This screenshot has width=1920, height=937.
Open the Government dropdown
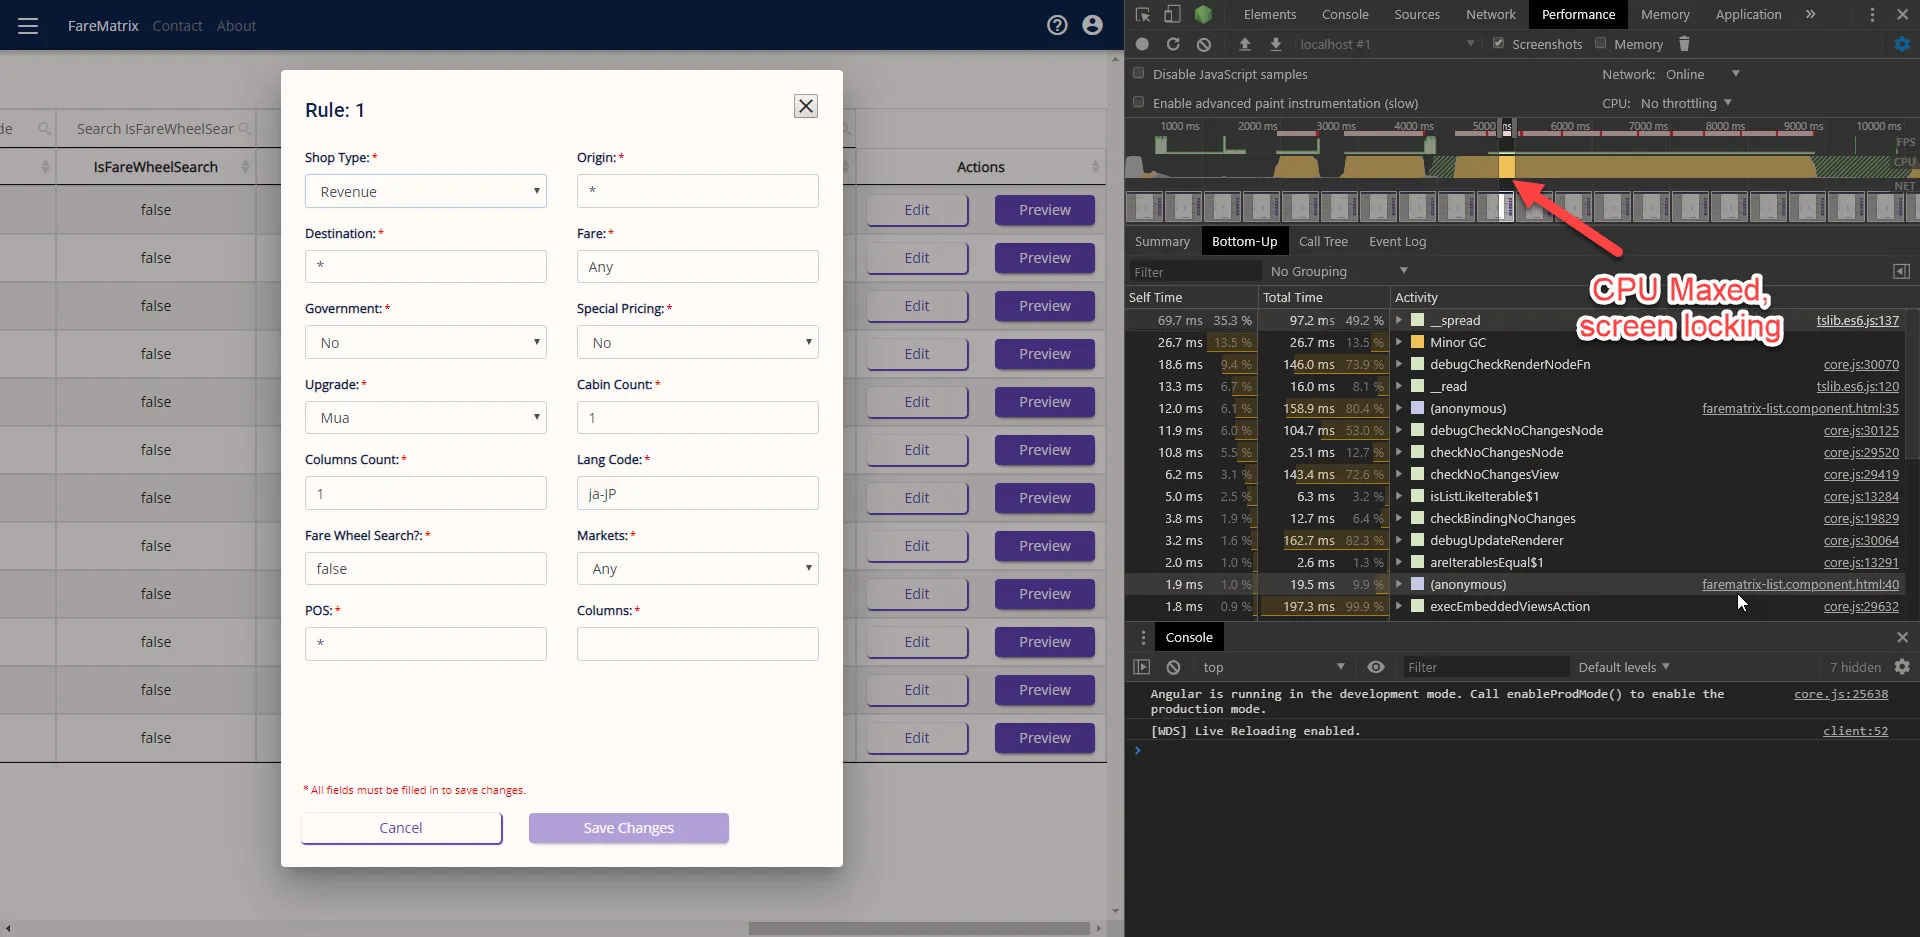pos(426,342)
